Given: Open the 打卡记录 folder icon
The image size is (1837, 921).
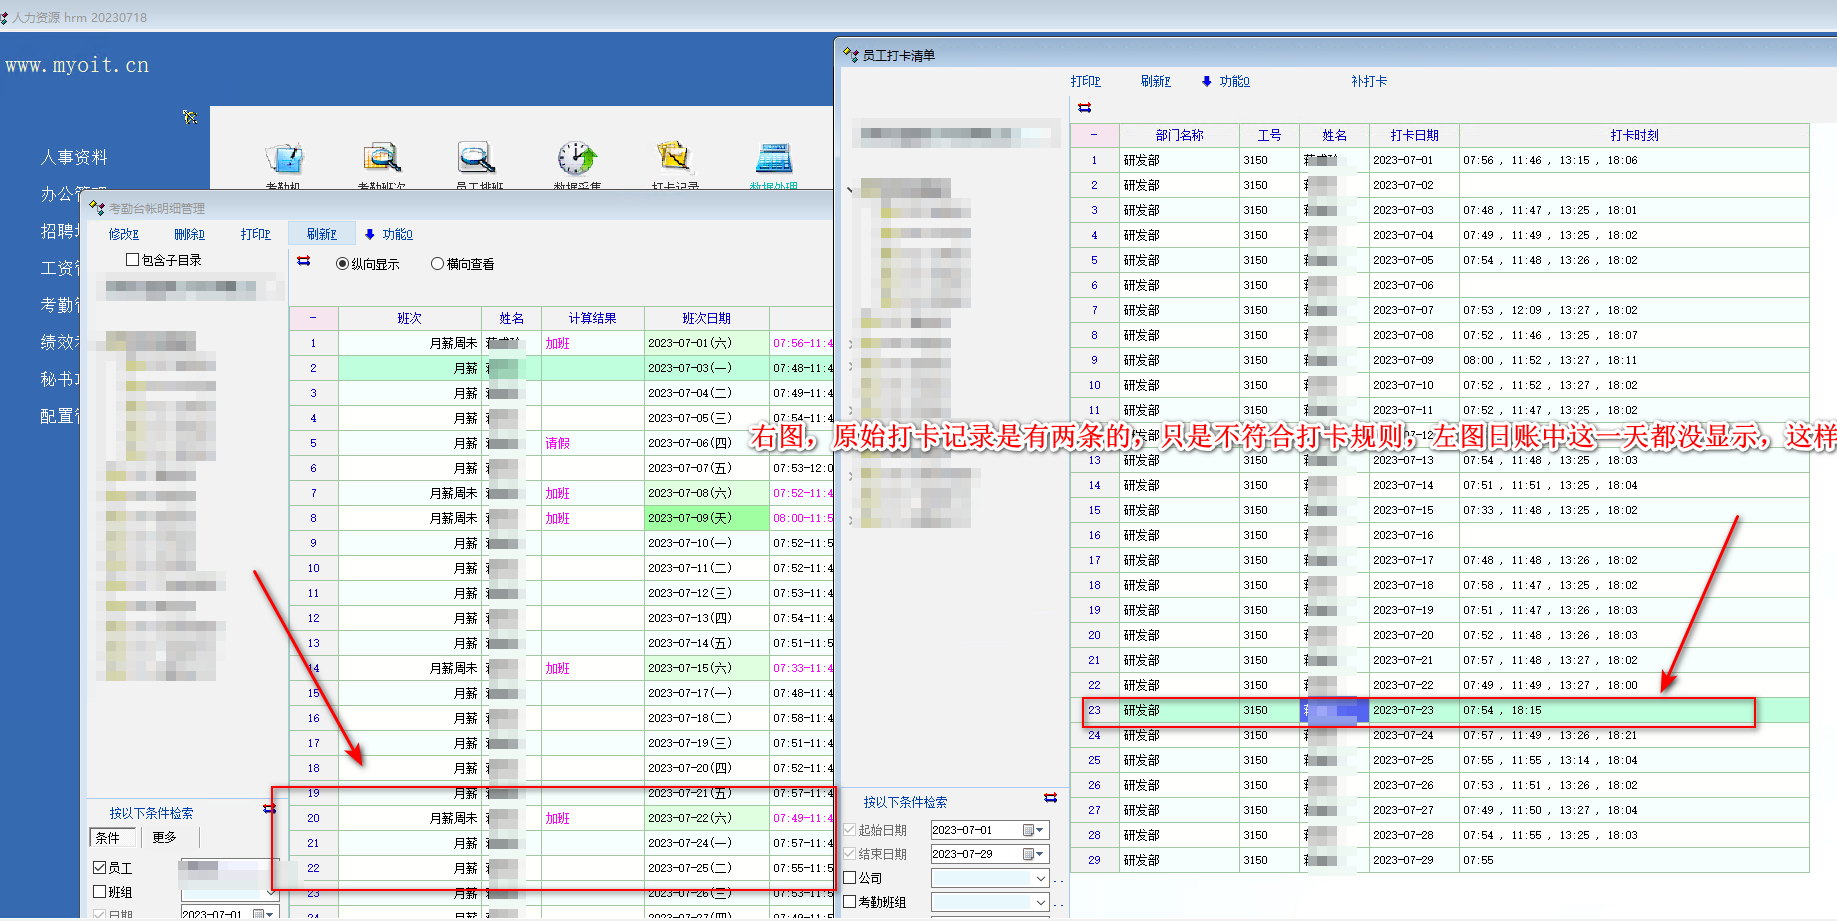Looking at the screenshot, I should (674, 158).
